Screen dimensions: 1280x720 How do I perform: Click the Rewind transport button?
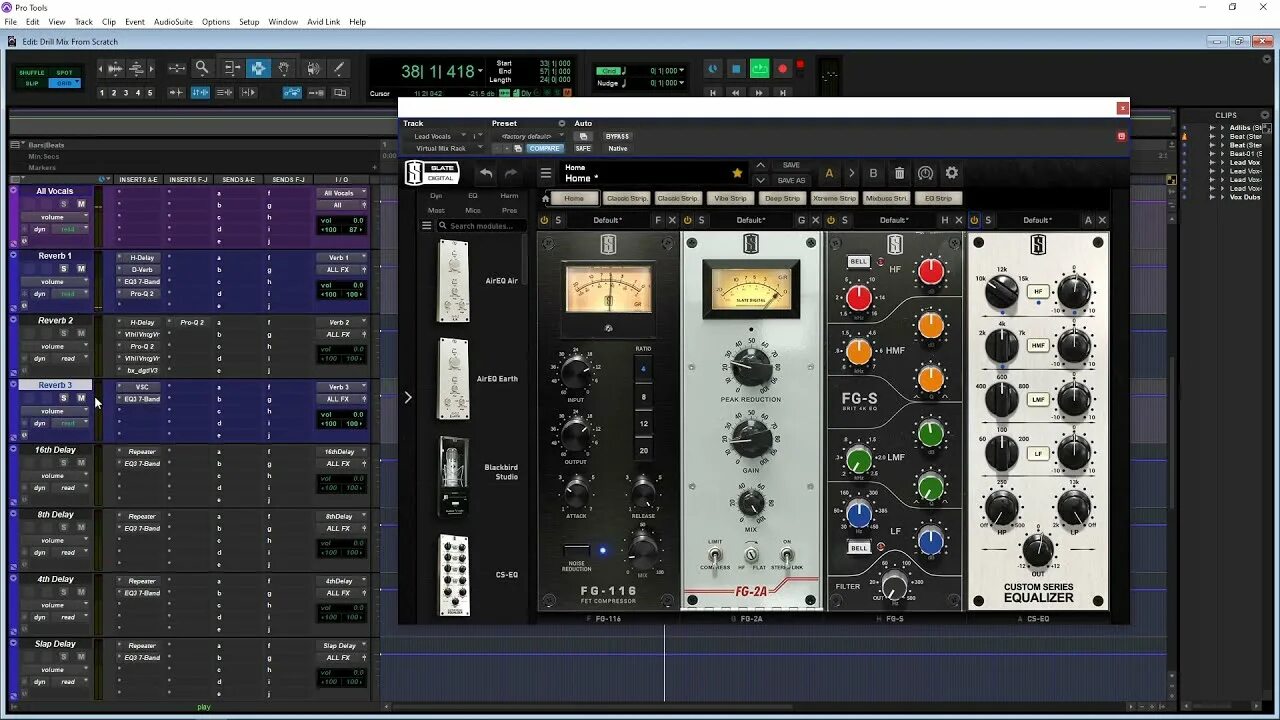(x=736, y=92)
